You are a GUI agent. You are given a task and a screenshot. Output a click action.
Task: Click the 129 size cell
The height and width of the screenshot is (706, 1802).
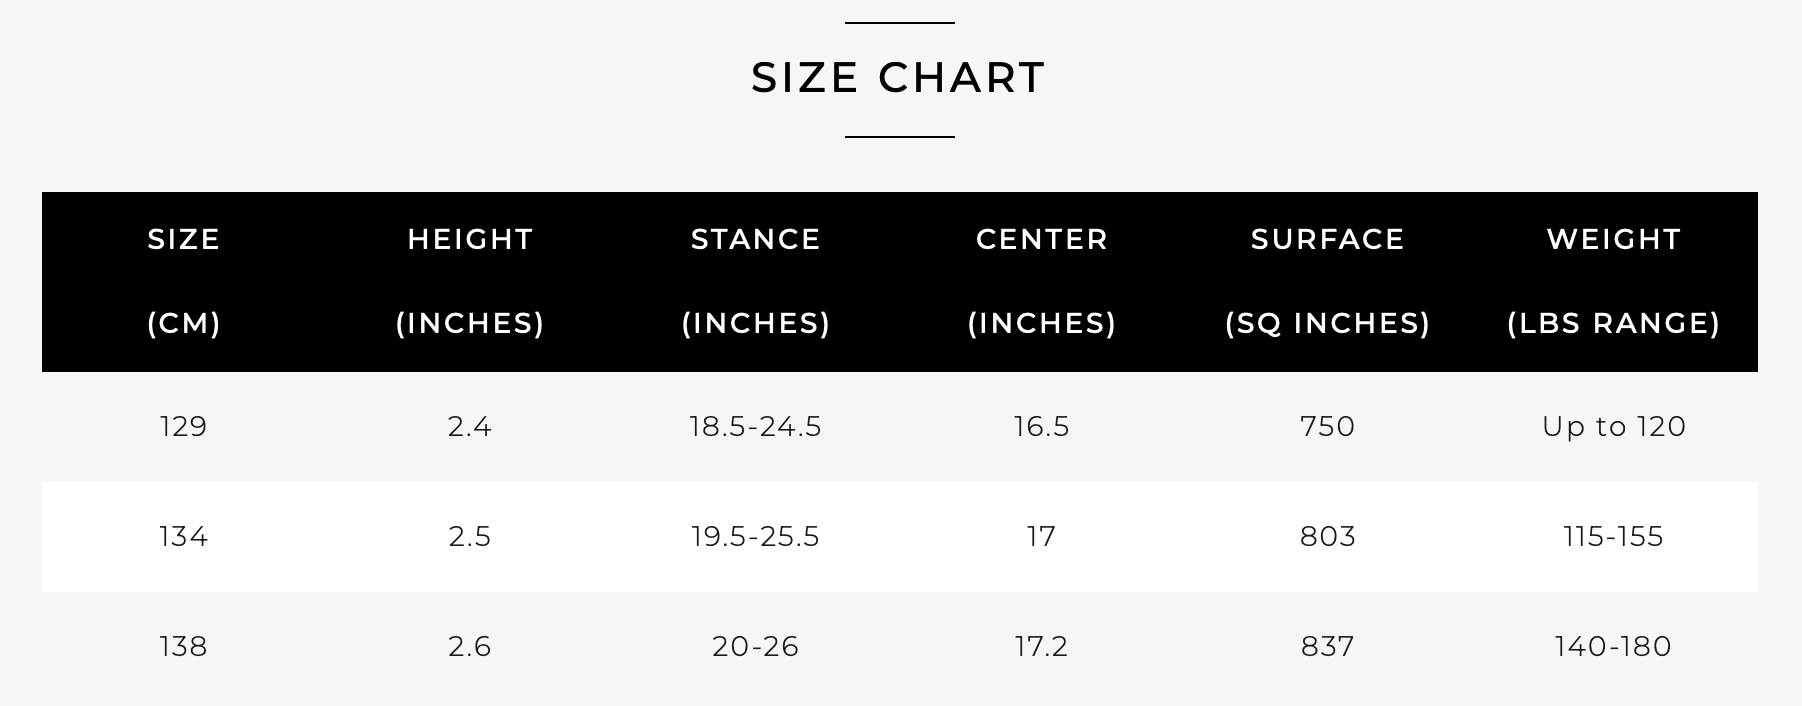(184, 427)
